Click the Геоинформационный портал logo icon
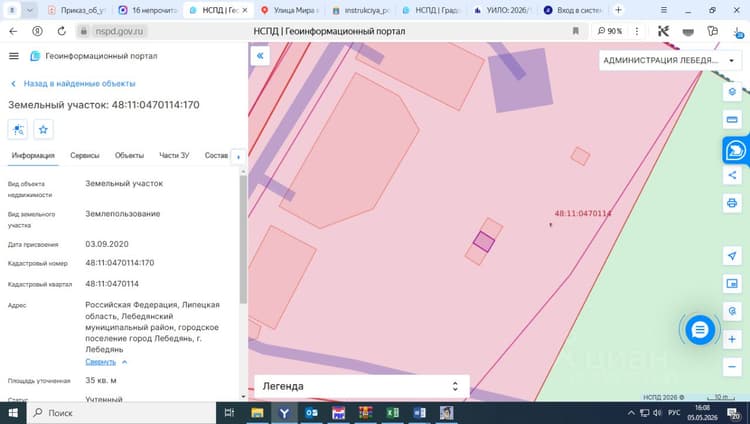The width and height of the screenshot is (750, 424). point(35,56)
